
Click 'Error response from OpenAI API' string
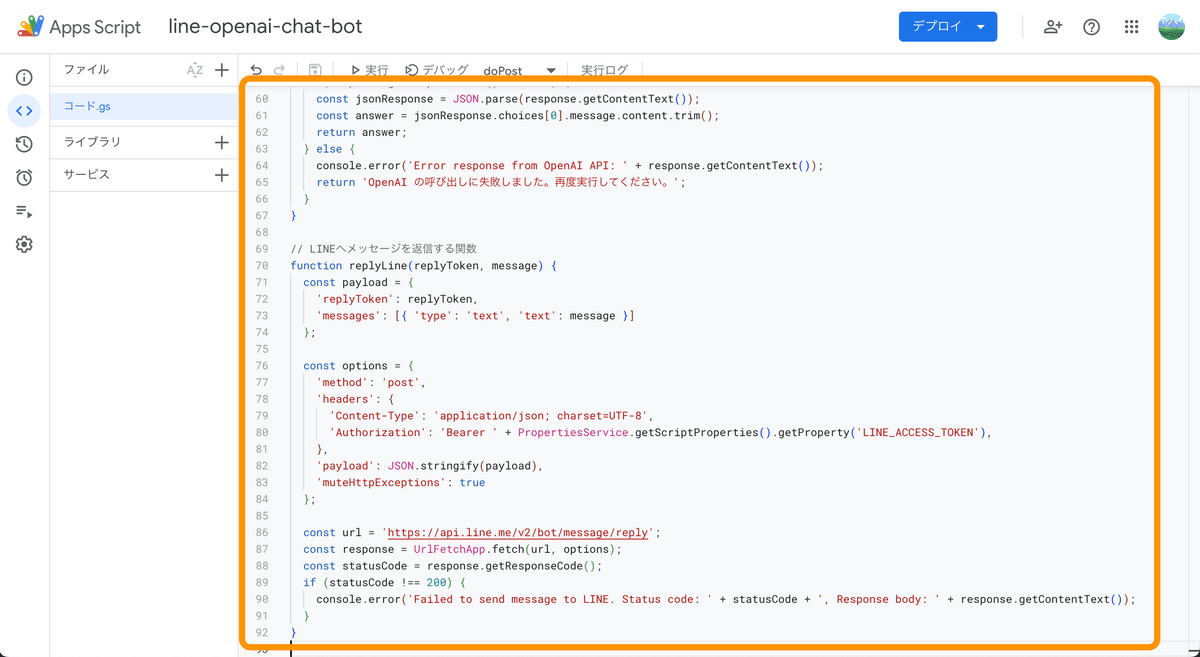pos(518,166)
